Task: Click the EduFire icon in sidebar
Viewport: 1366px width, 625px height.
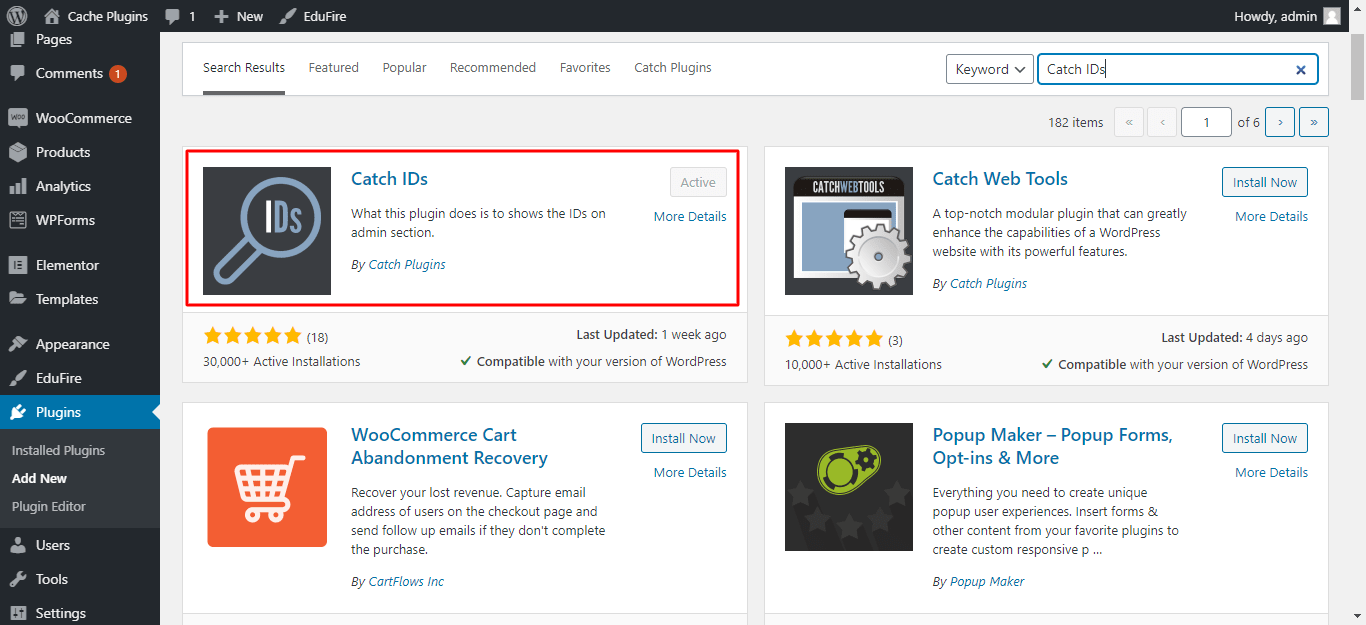Action: coord(17,378)
